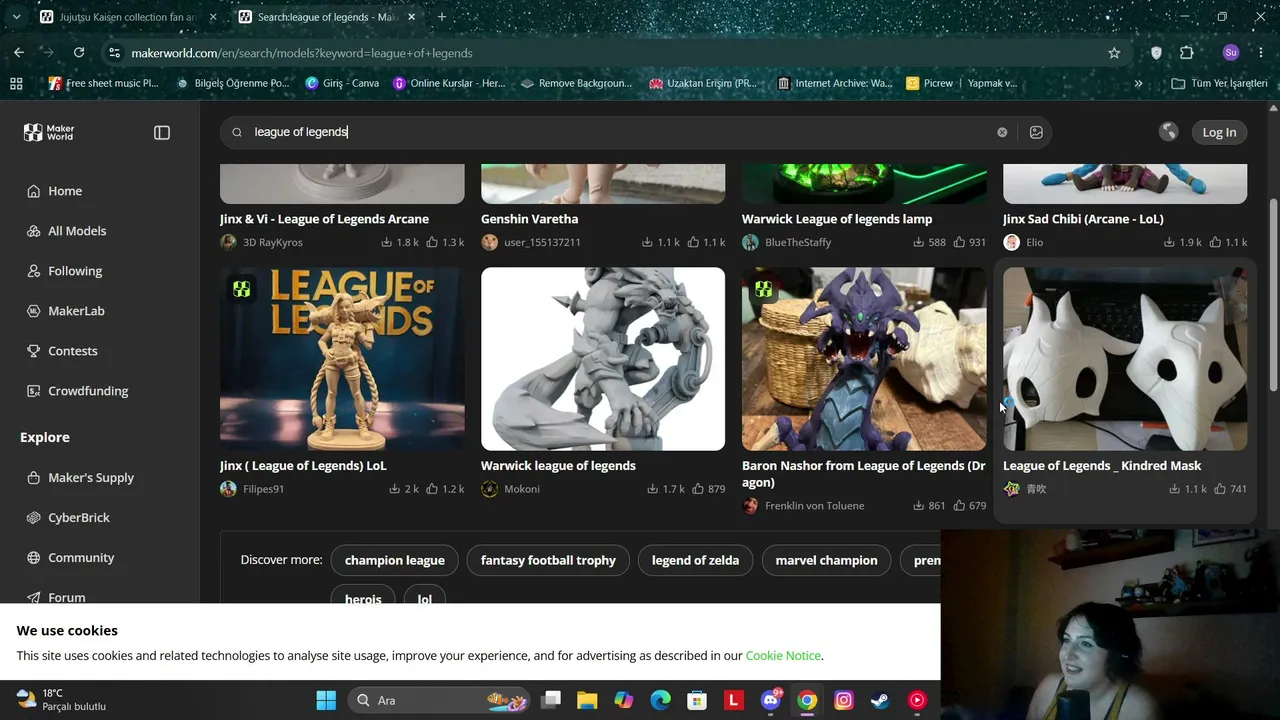Click the Log In button
Viewport: 1280px width, 720px height.
1219,132
